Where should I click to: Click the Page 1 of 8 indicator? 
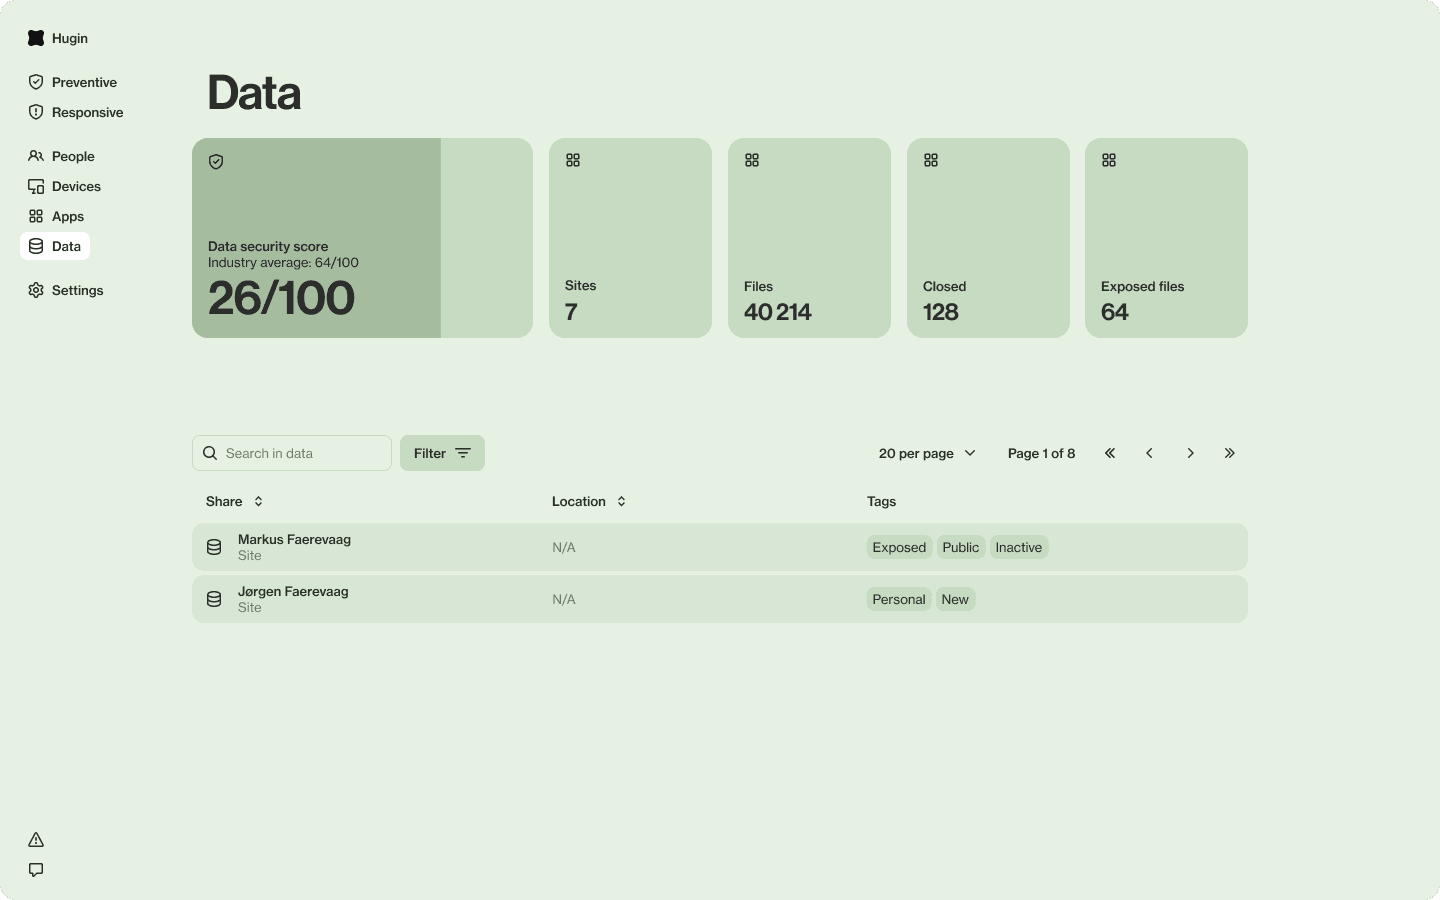click(x=1041, y=453)
